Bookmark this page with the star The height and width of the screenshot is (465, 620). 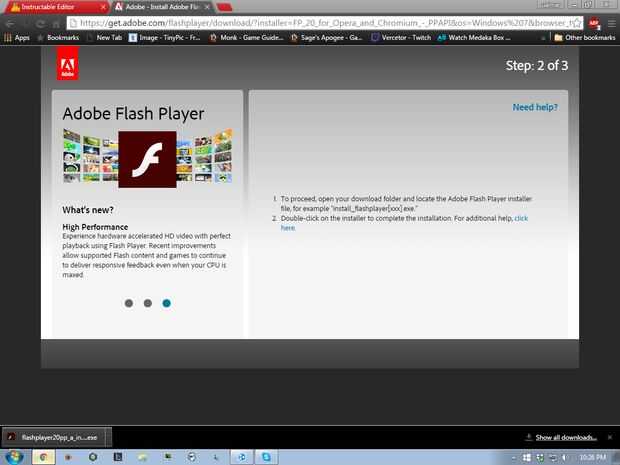[x=577, y=23]
